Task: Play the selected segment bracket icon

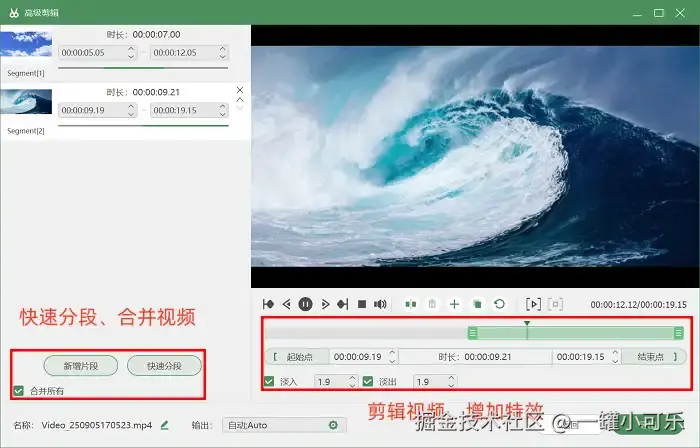Action: point(533,304)
